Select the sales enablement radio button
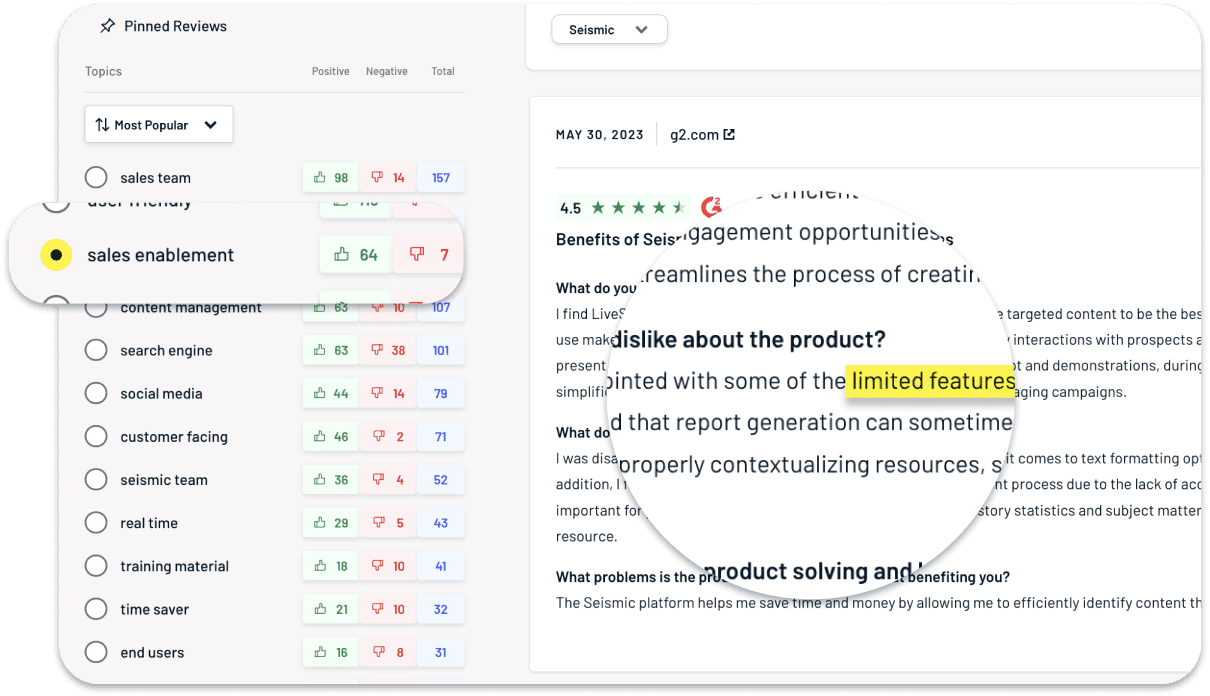Screen dimensions: 1210x696 (x=56, y=255)
